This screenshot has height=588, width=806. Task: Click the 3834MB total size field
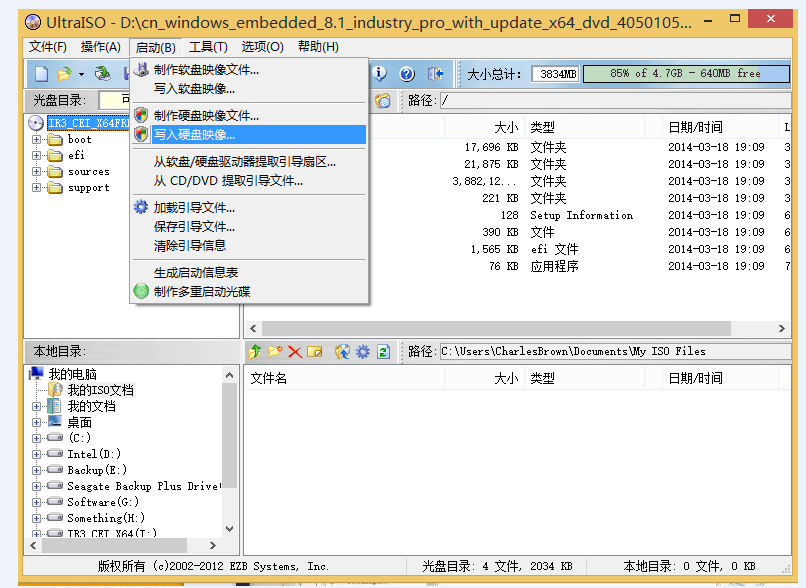[555, 74]
